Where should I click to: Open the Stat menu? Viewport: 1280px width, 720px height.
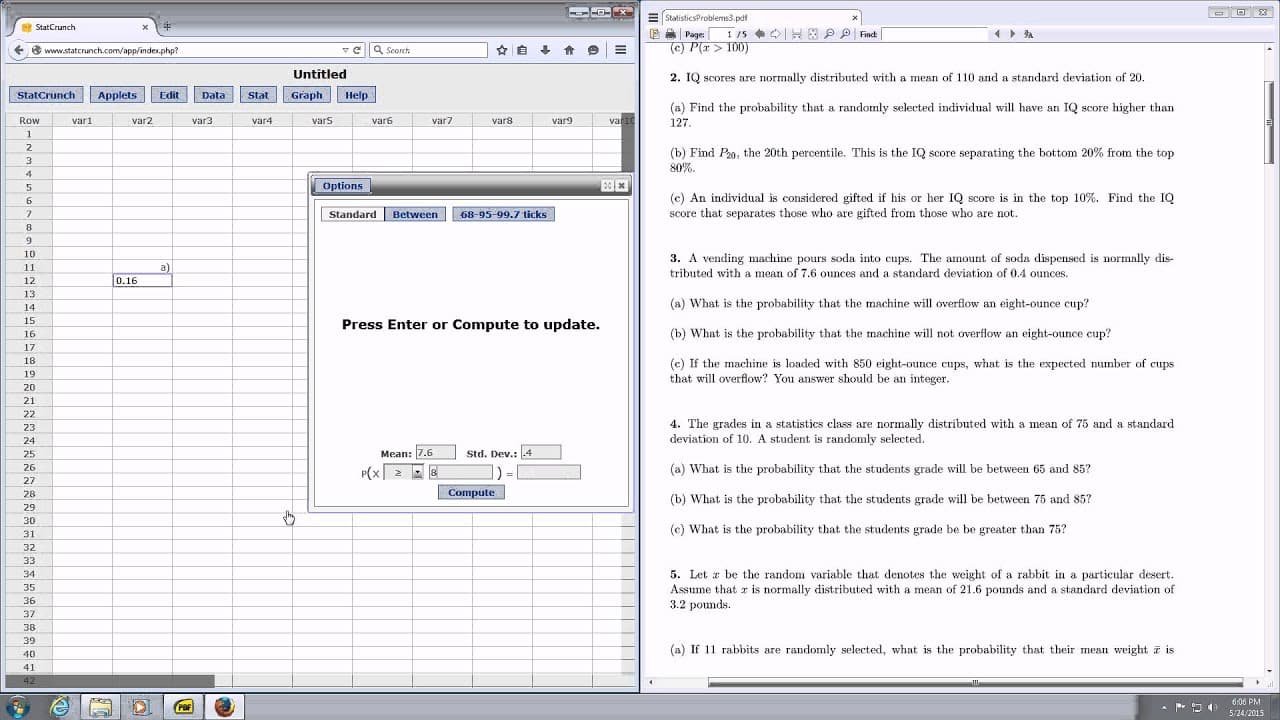(x=258, y=95)
